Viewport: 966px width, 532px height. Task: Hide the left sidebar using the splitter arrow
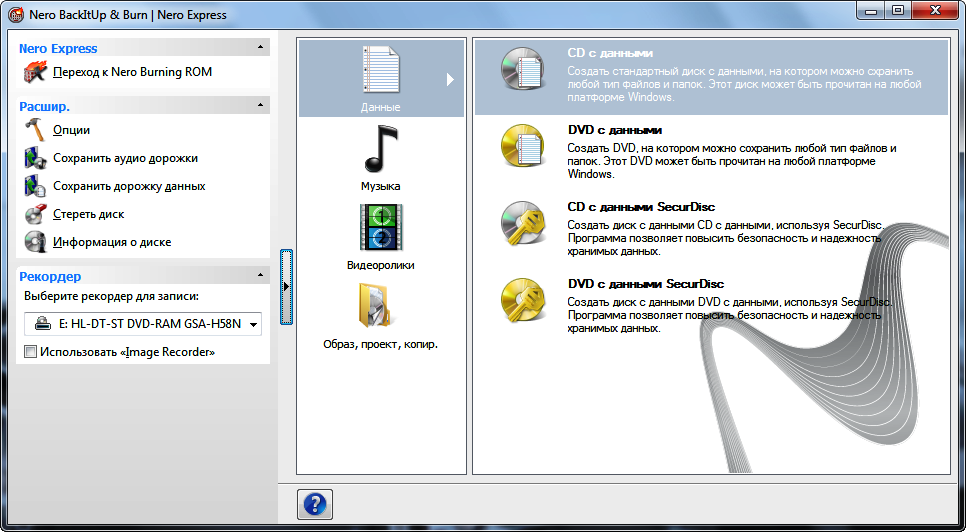click(x=286, y=287)
